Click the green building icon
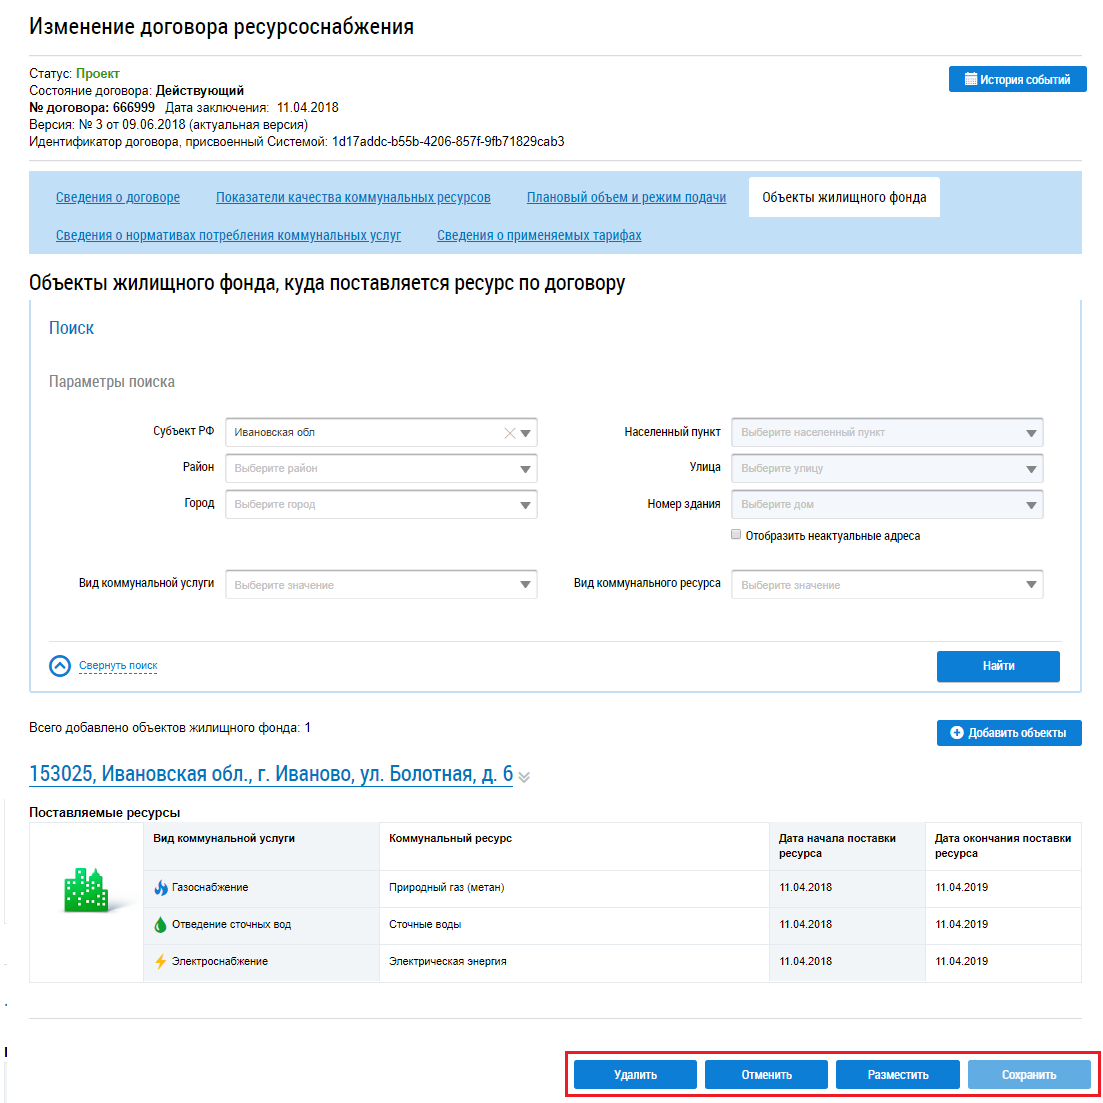The width and height of the screenshot is (1103, 1103). 87,891
